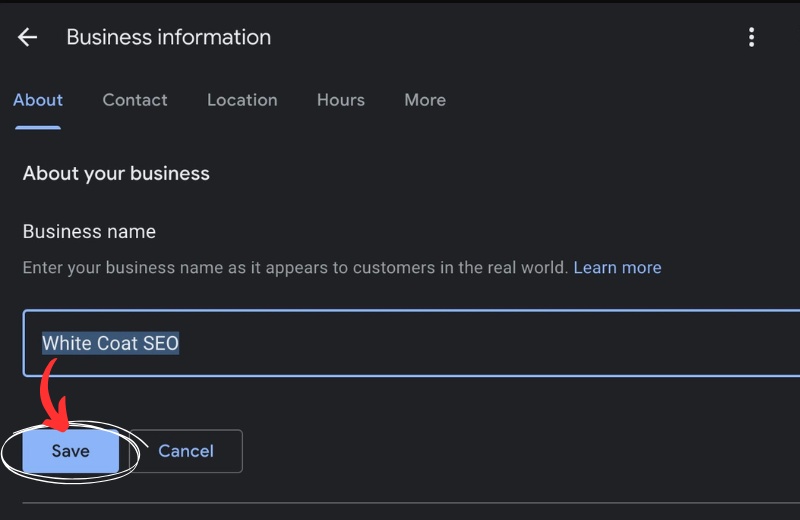Go back using the left arrow icon
Screen dimensions: 800x520
pyautogui.click(x=27, y=37)
